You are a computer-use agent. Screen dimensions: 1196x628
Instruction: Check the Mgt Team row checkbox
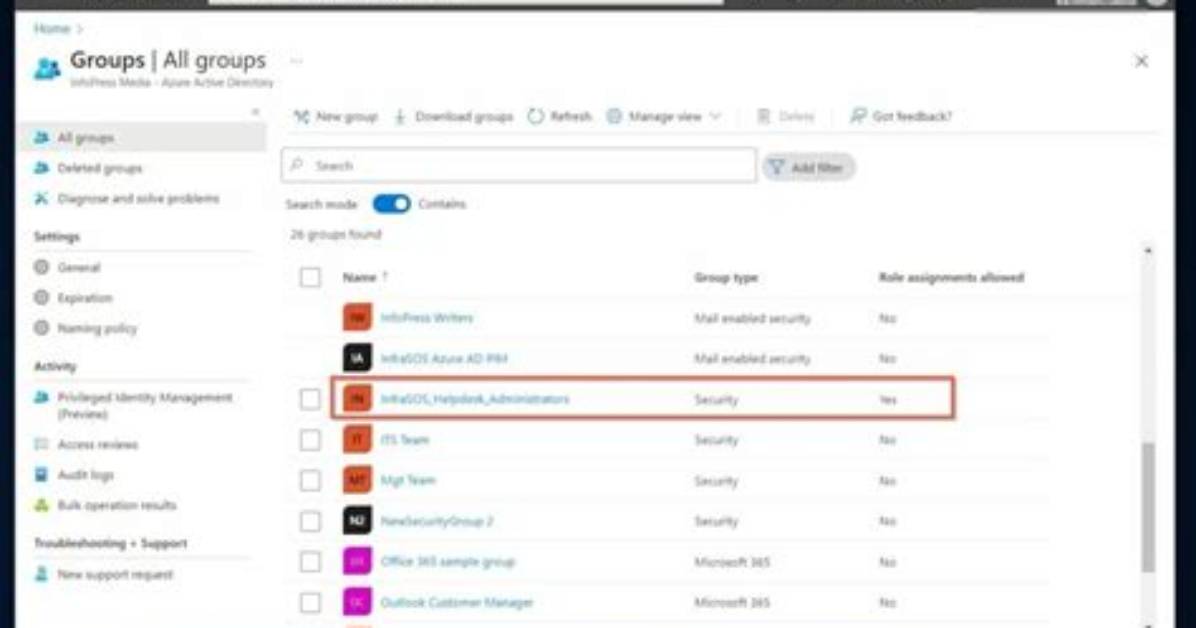tap(310, 481)
